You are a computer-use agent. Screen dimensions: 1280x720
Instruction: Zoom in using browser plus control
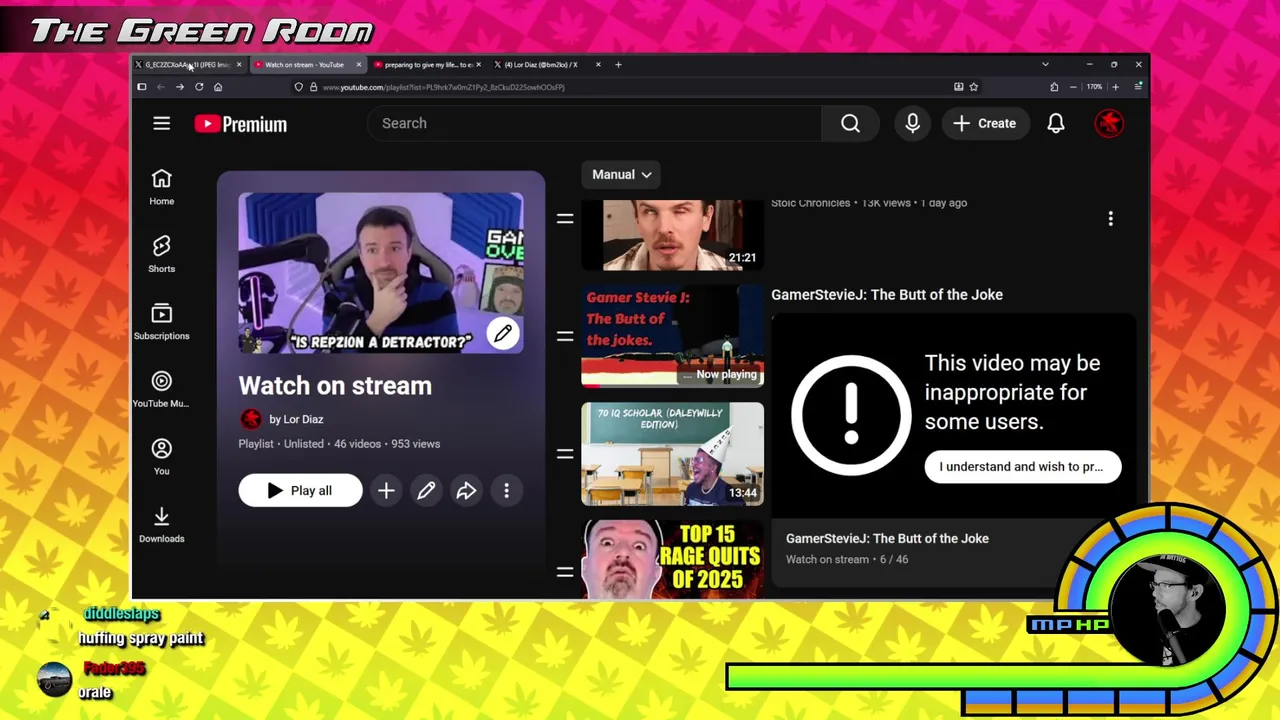1115,87
